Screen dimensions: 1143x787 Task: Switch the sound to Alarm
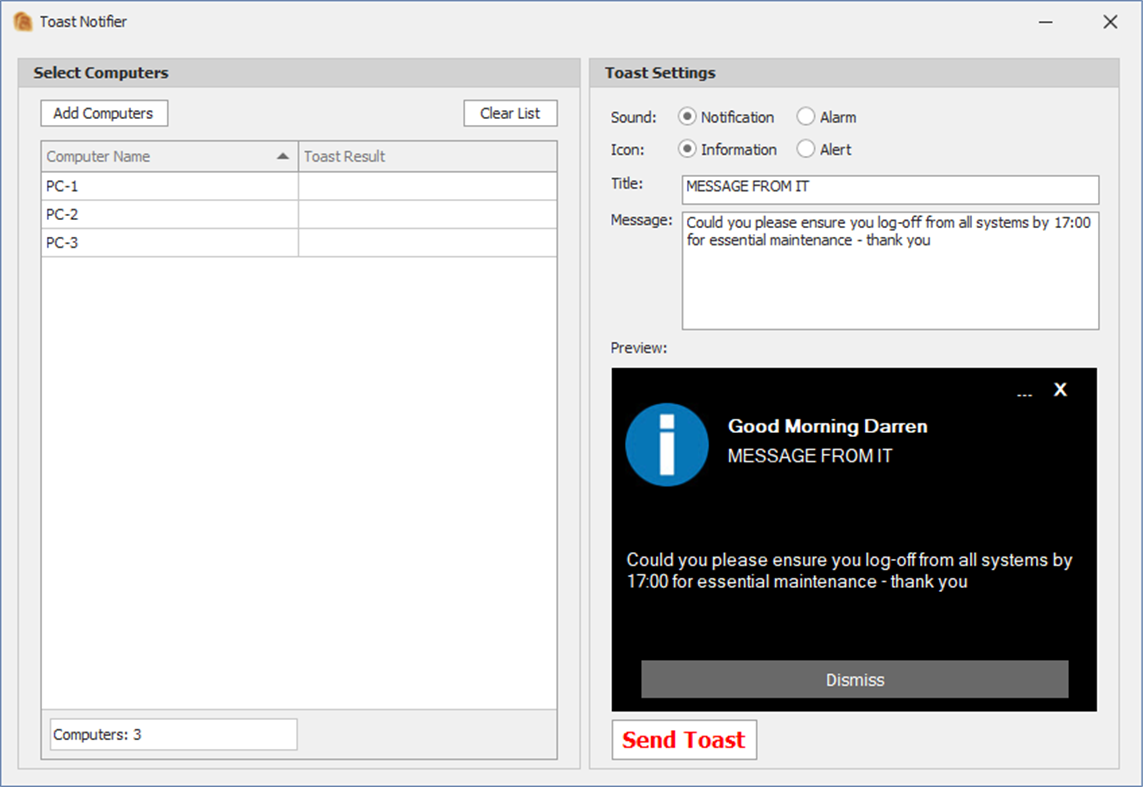(805, 116)
